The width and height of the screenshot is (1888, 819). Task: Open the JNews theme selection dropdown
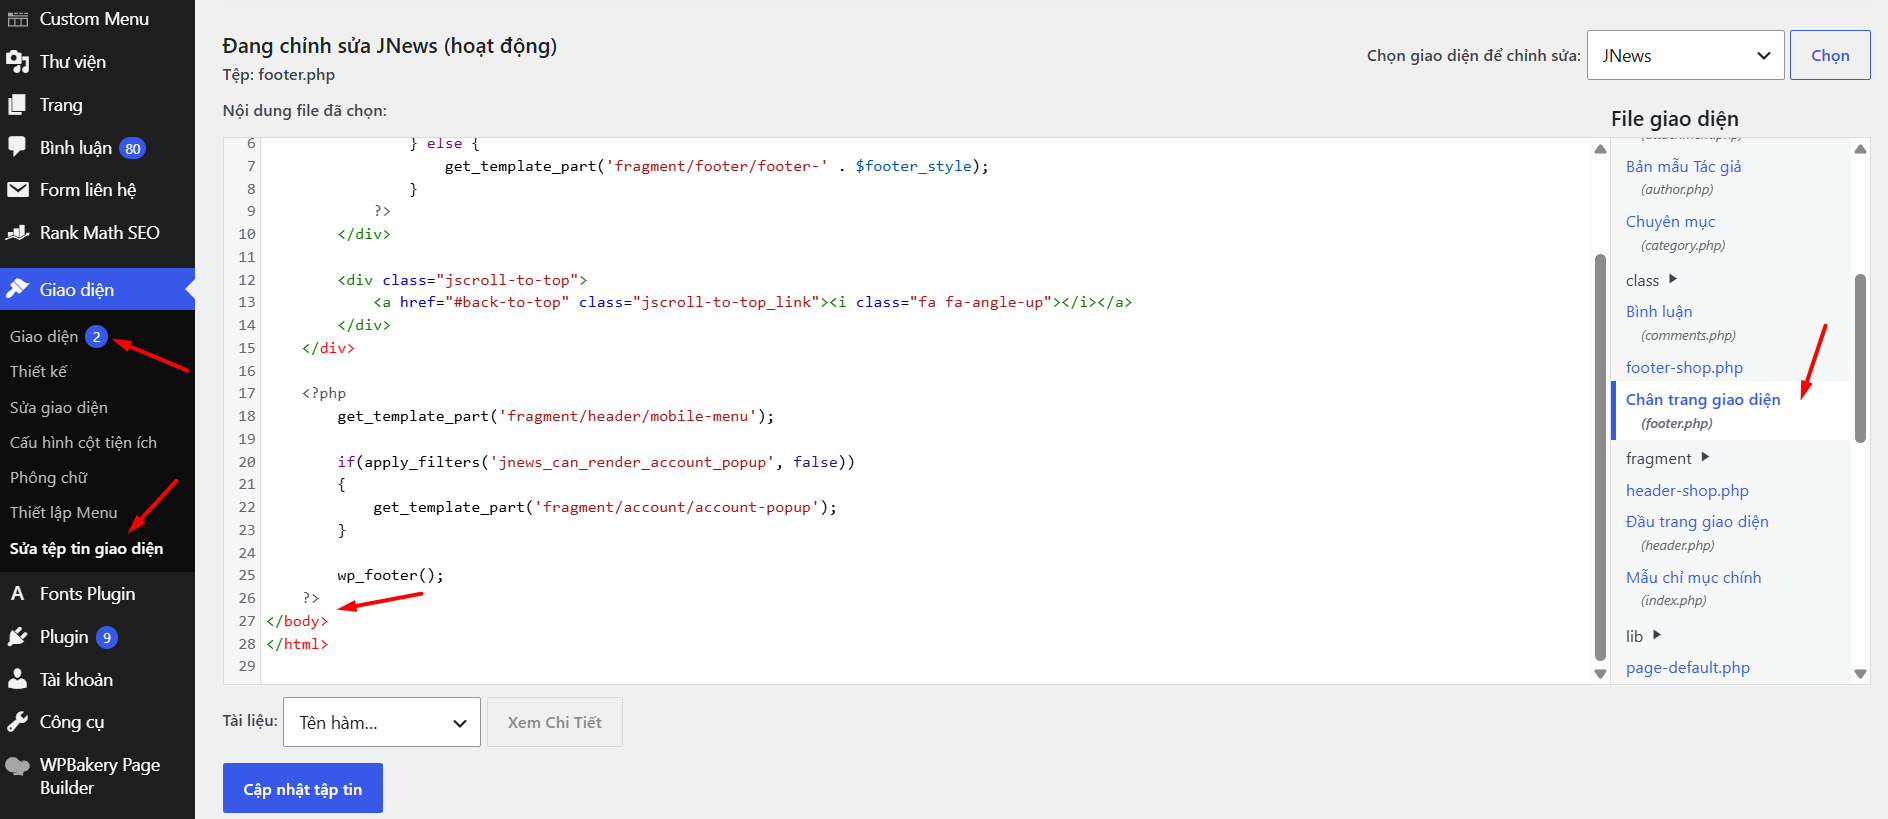click(1686, 55)
